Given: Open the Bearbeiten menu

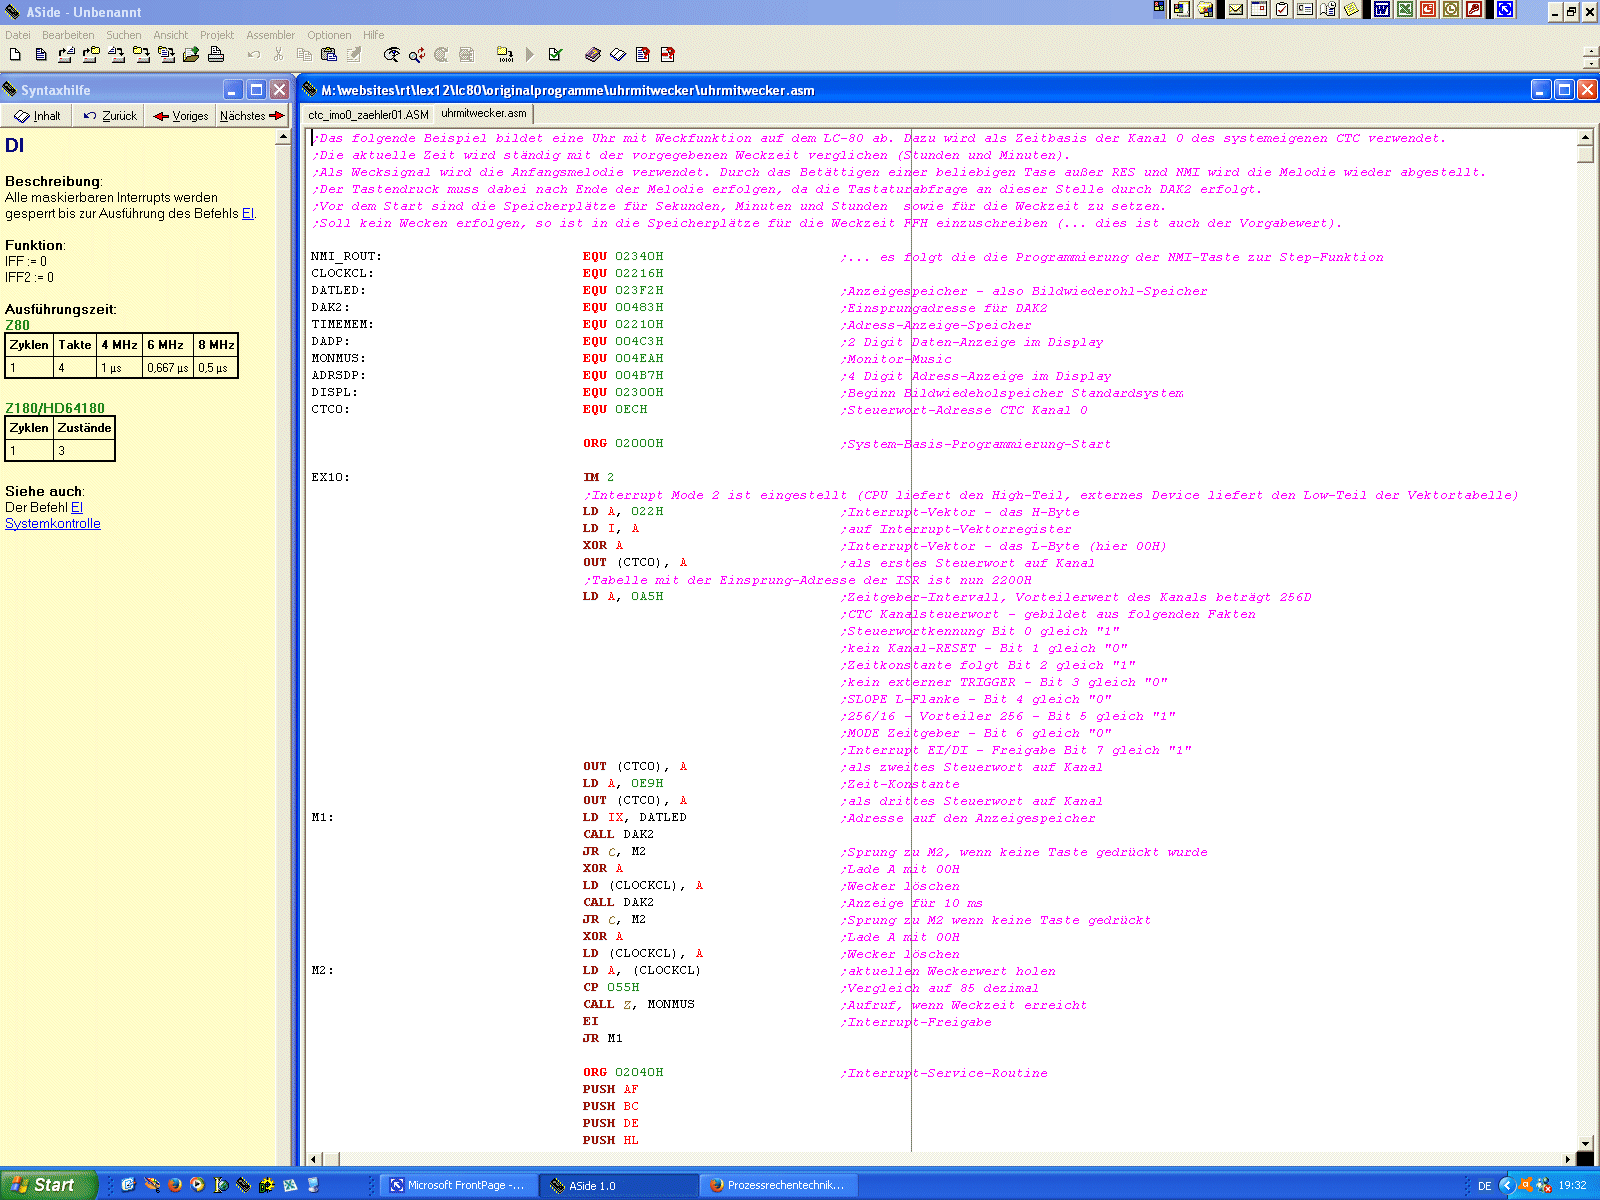Looking at the screenshot, I should (68, 35).
